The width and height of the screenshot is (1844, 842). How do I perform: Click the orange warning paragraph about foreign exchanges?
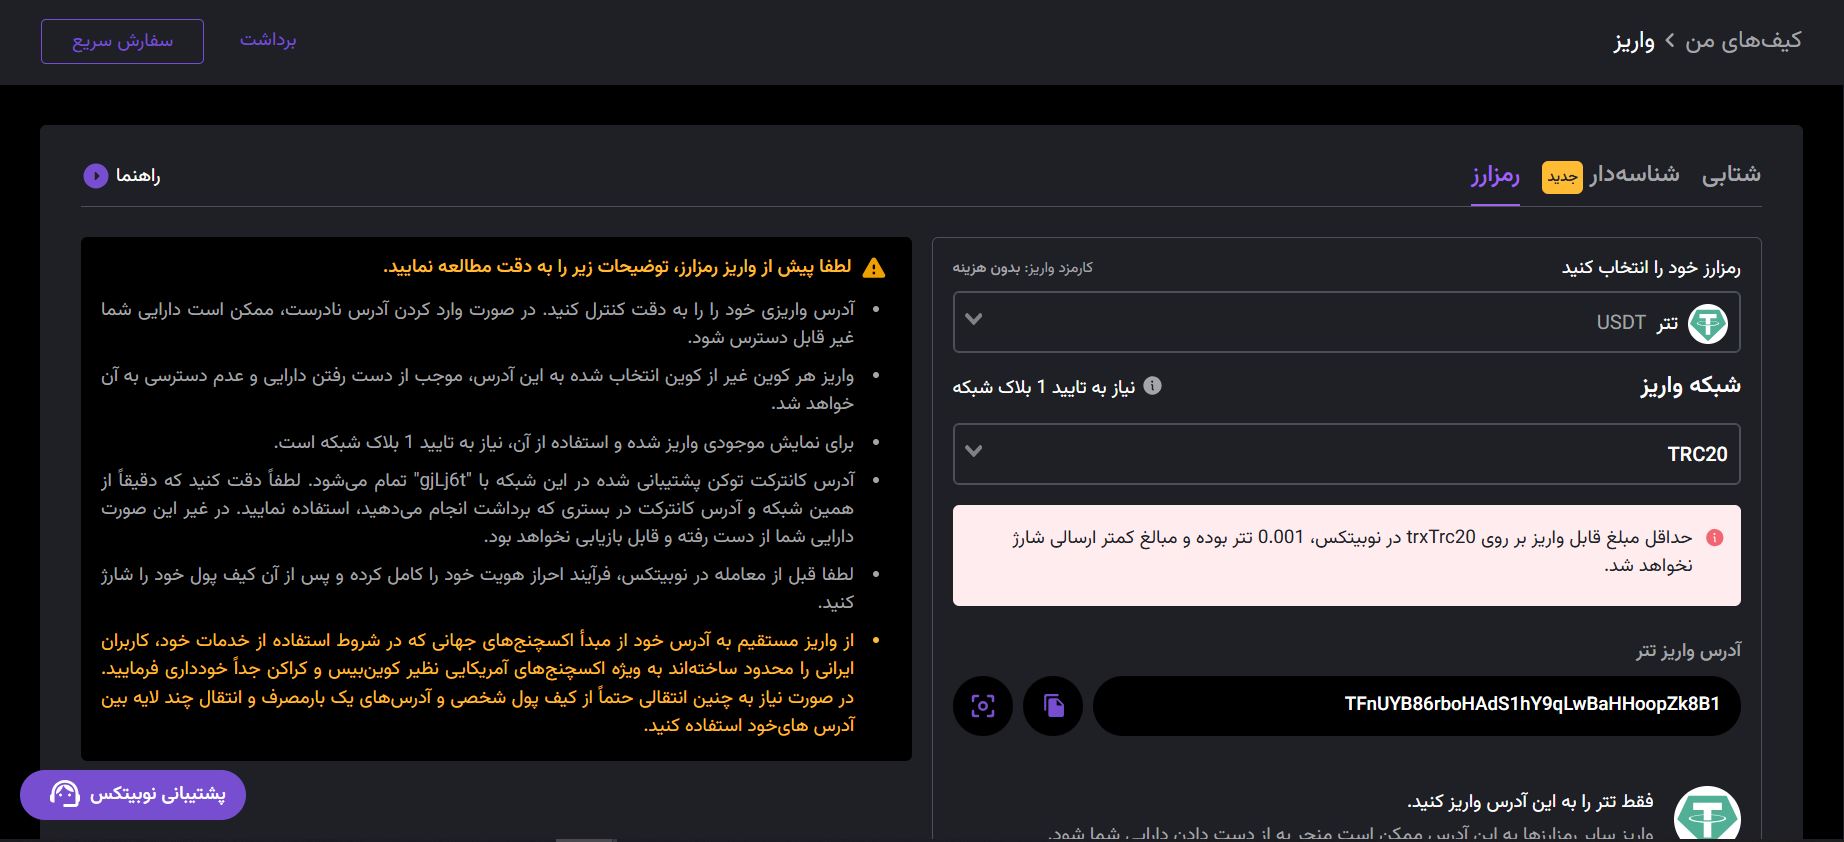click(x=478, y=683)
